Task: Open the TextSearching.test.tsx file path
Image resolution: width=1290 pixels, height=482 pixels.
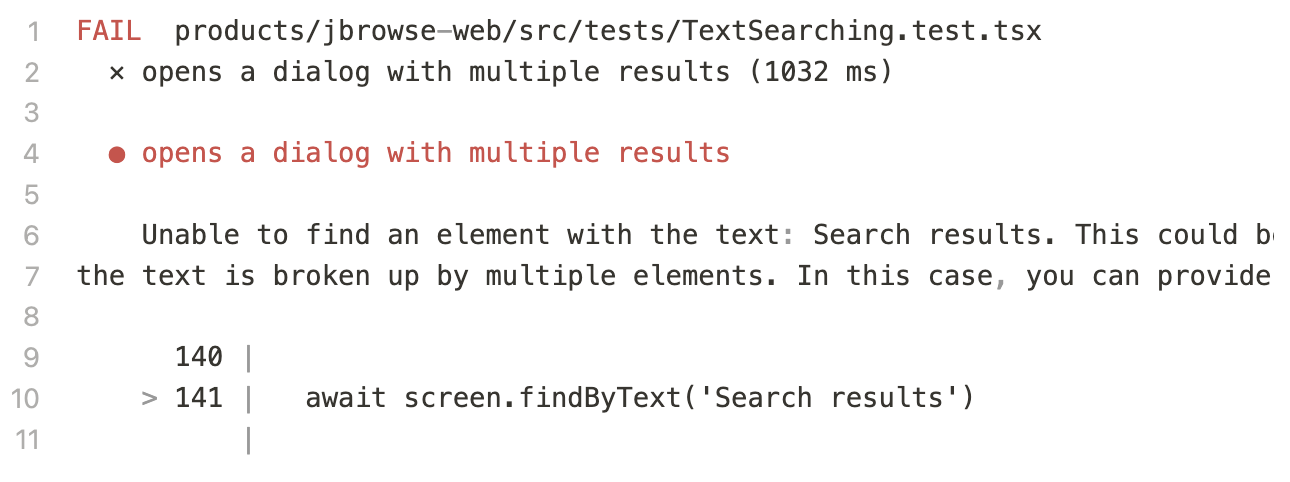Action: (x=608, y=32)
